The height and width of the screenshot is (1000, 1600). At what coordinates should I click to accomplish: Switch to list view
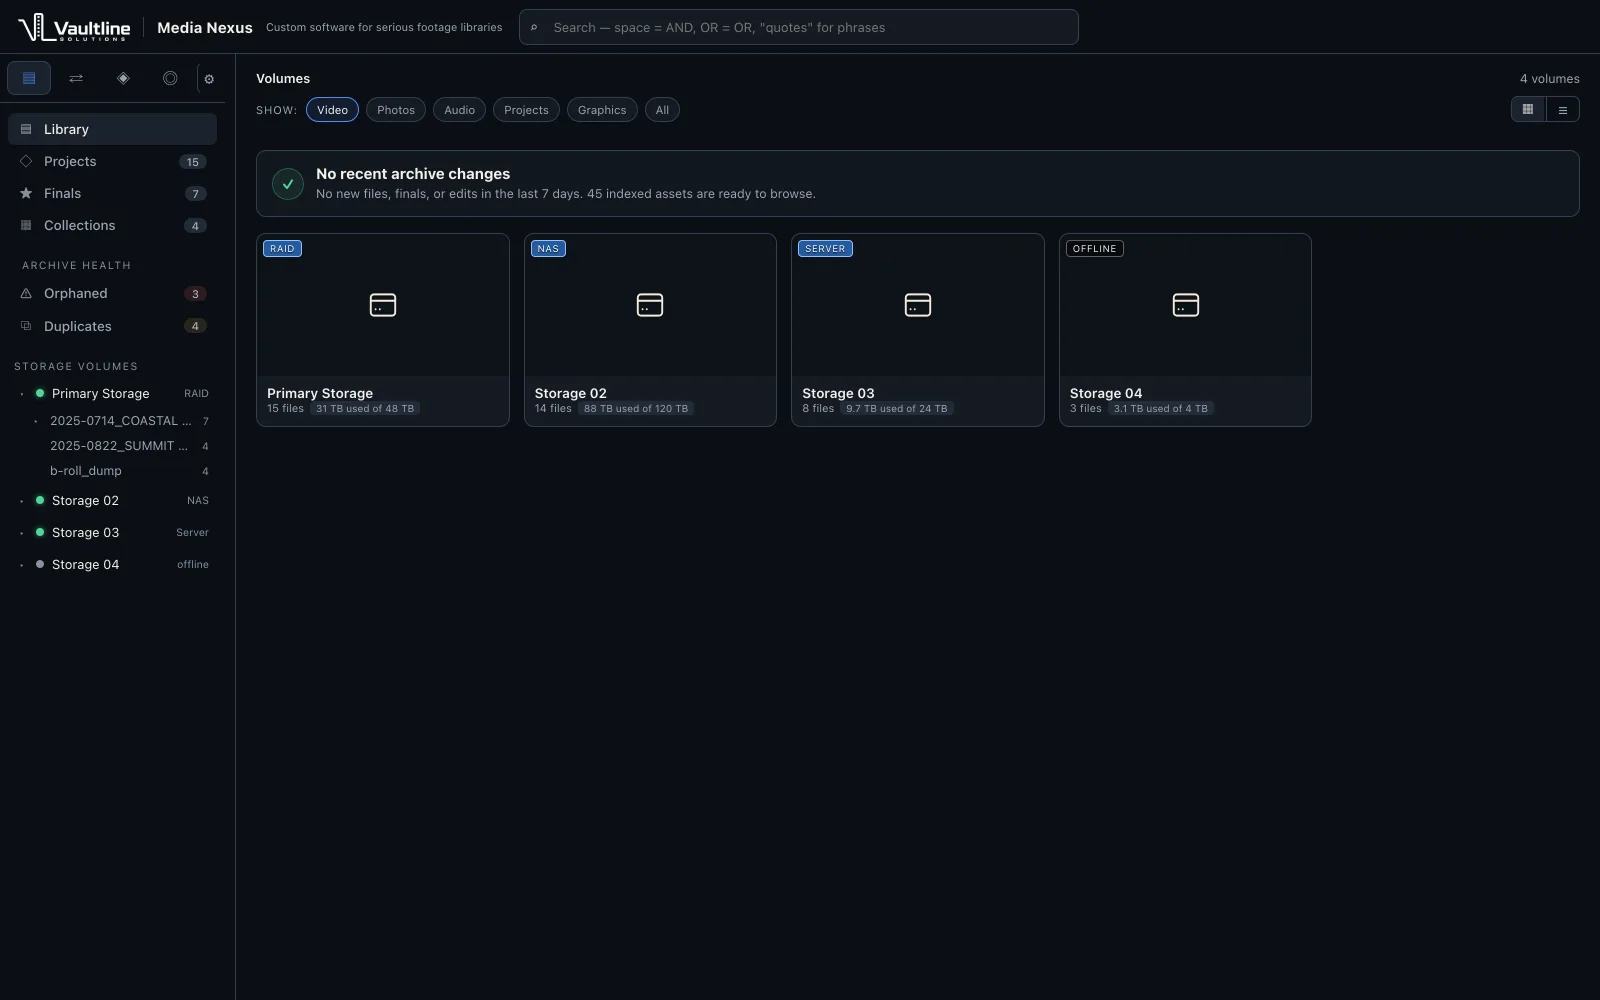(x=1563, y=110)
